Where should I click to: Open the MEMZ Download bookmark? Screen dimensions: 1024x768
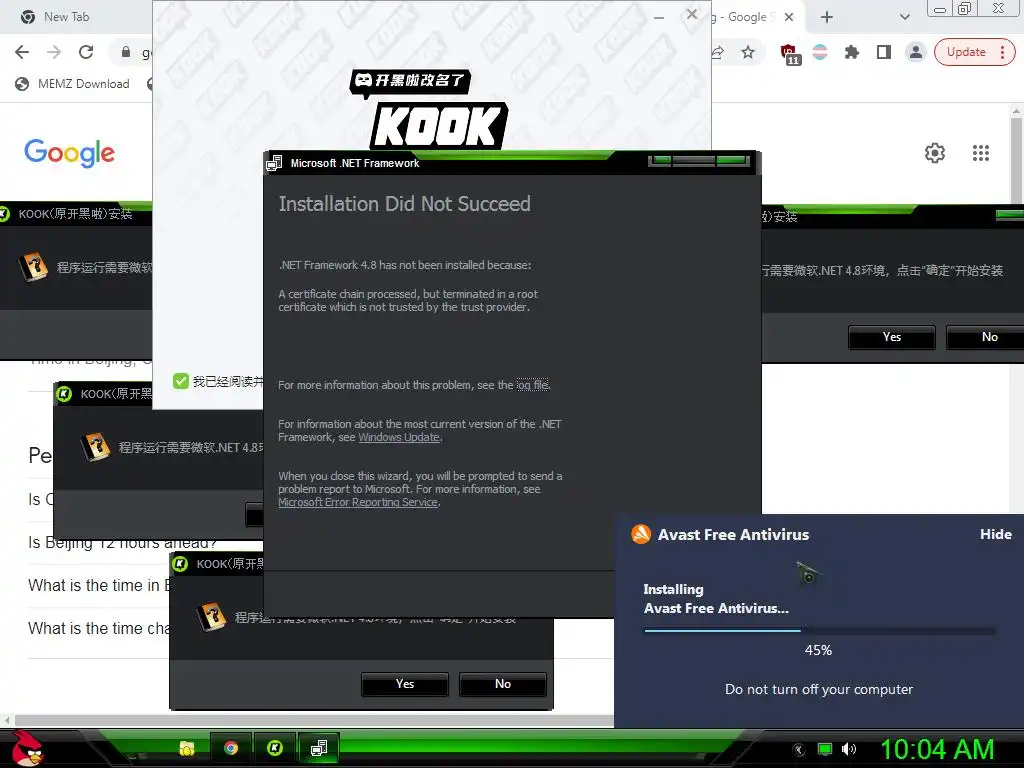pyautogui.click(x=72, y=84)
